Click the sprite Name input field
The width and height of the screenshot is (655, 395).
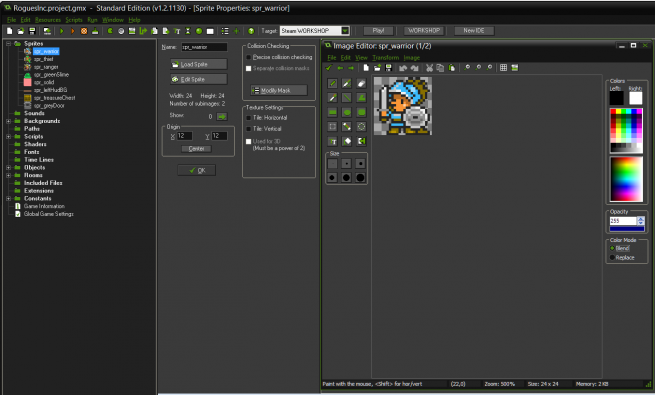click(204, 47)
